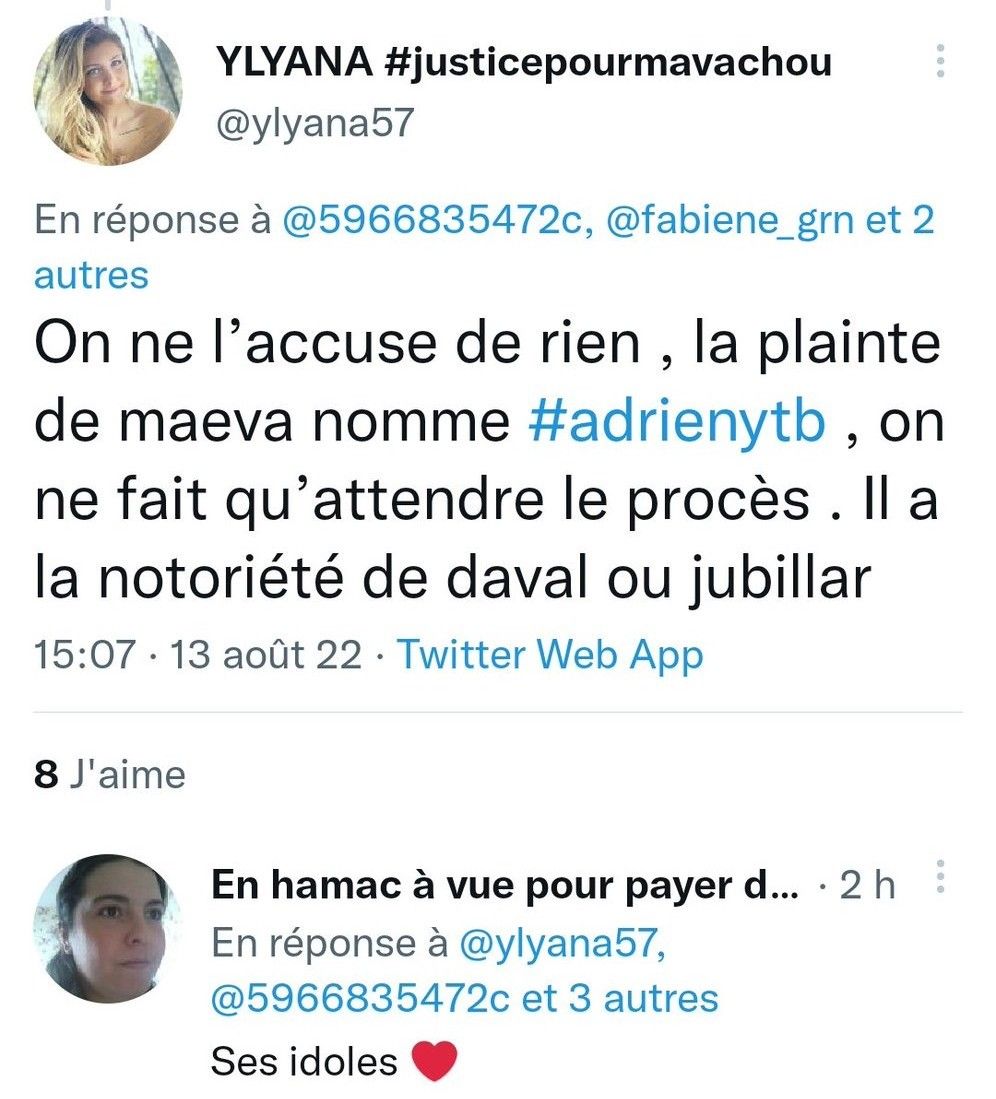Click the 2 h reply timestamp
Screen dimensions: 996x1099
pos(868,885)
